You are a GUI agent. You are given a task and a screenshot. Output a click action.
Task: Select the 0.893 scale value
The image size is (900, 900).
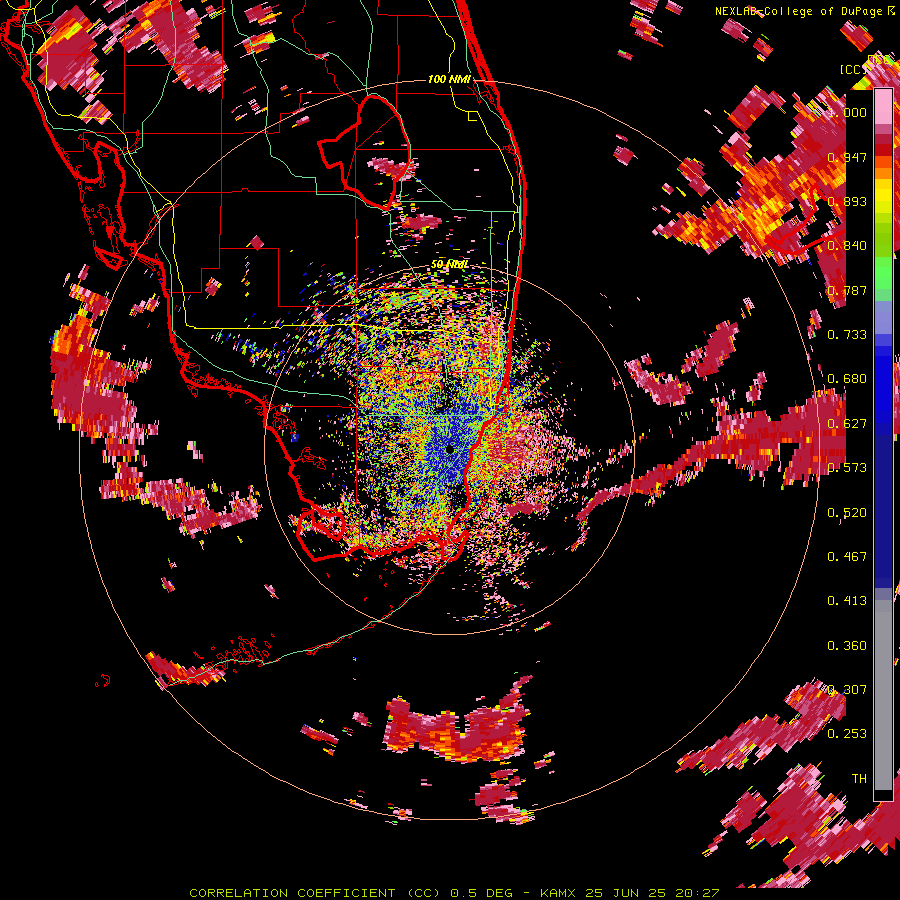coord(847,201)
